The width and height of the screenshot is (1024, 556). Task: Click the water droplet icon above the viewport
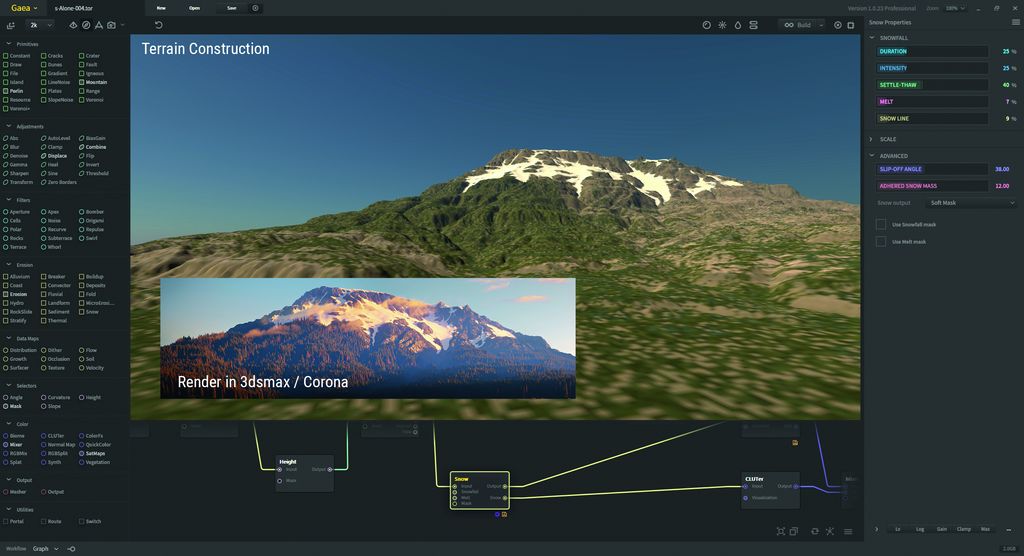coord(738,24)
